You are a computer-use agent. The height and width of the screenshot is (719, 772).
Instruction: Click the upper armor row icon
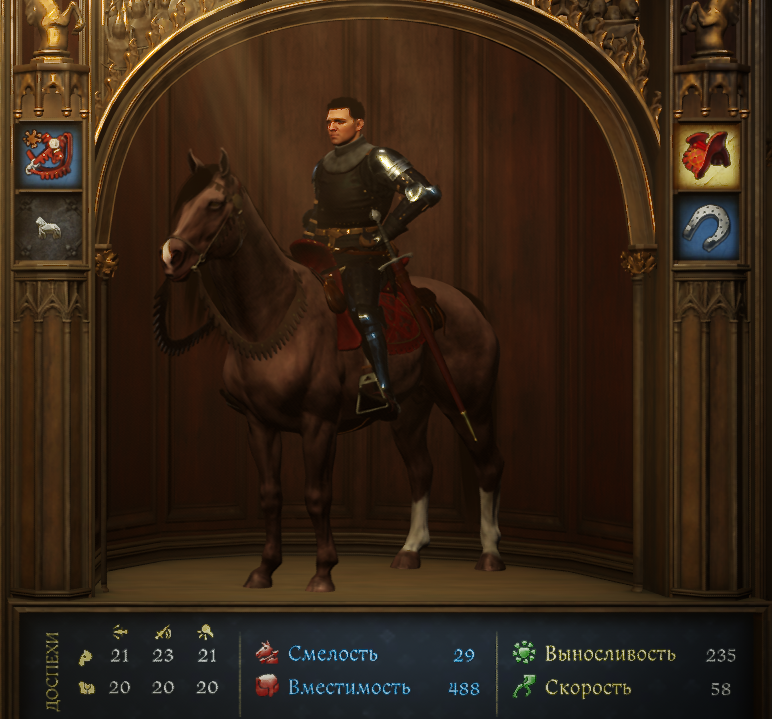pos(86,657)
